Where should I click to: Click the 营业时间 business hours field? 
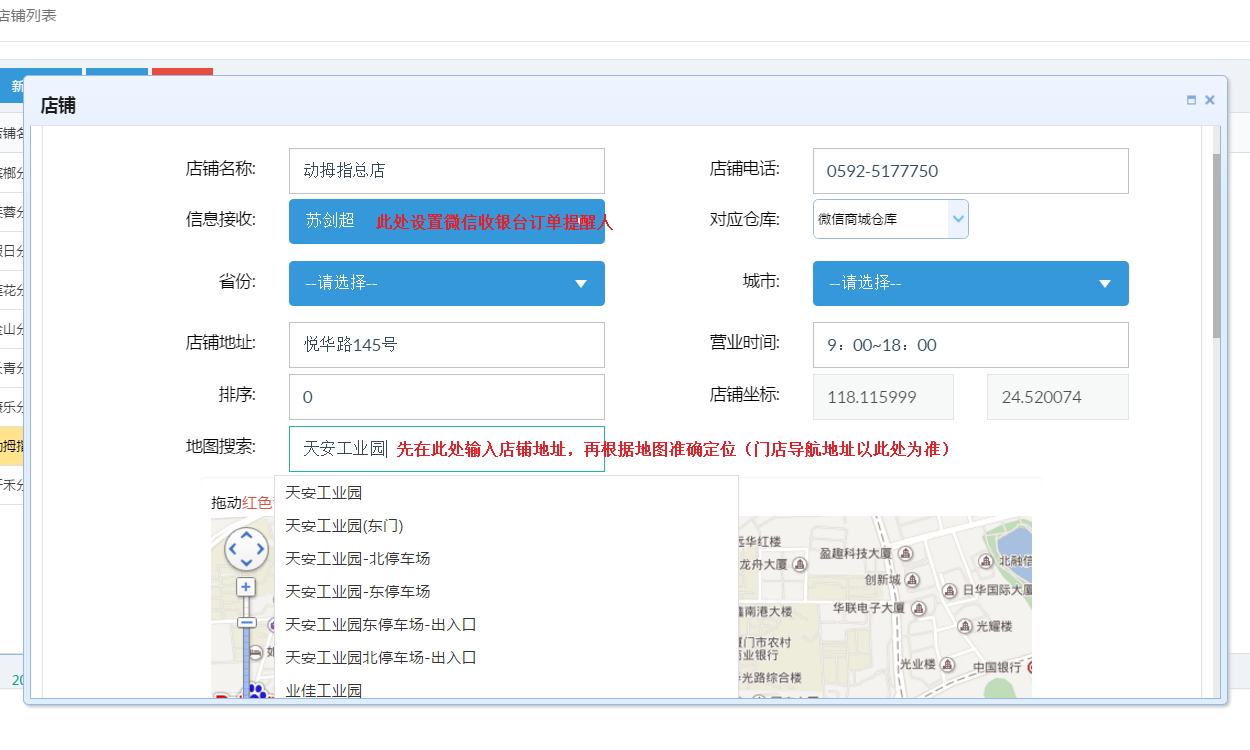[970, 345]
